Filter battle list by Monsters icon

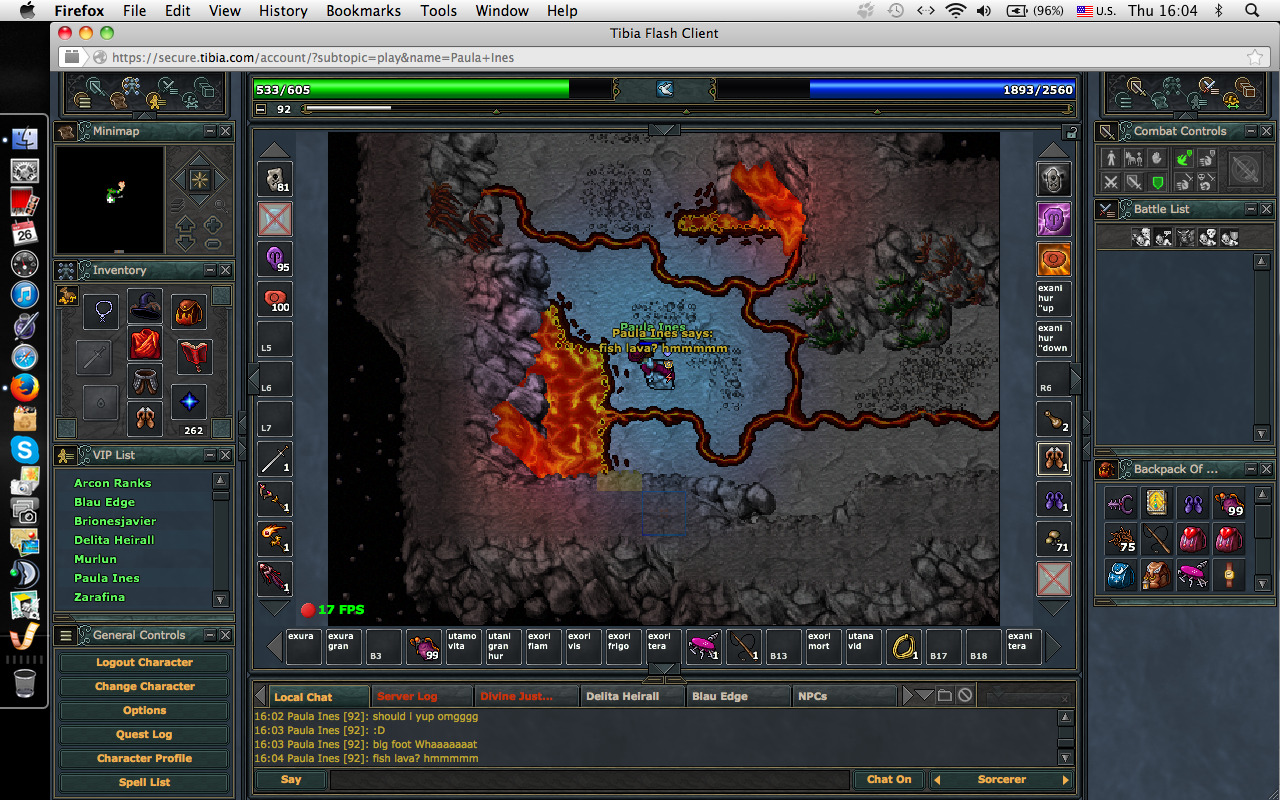click(1185, 237)
